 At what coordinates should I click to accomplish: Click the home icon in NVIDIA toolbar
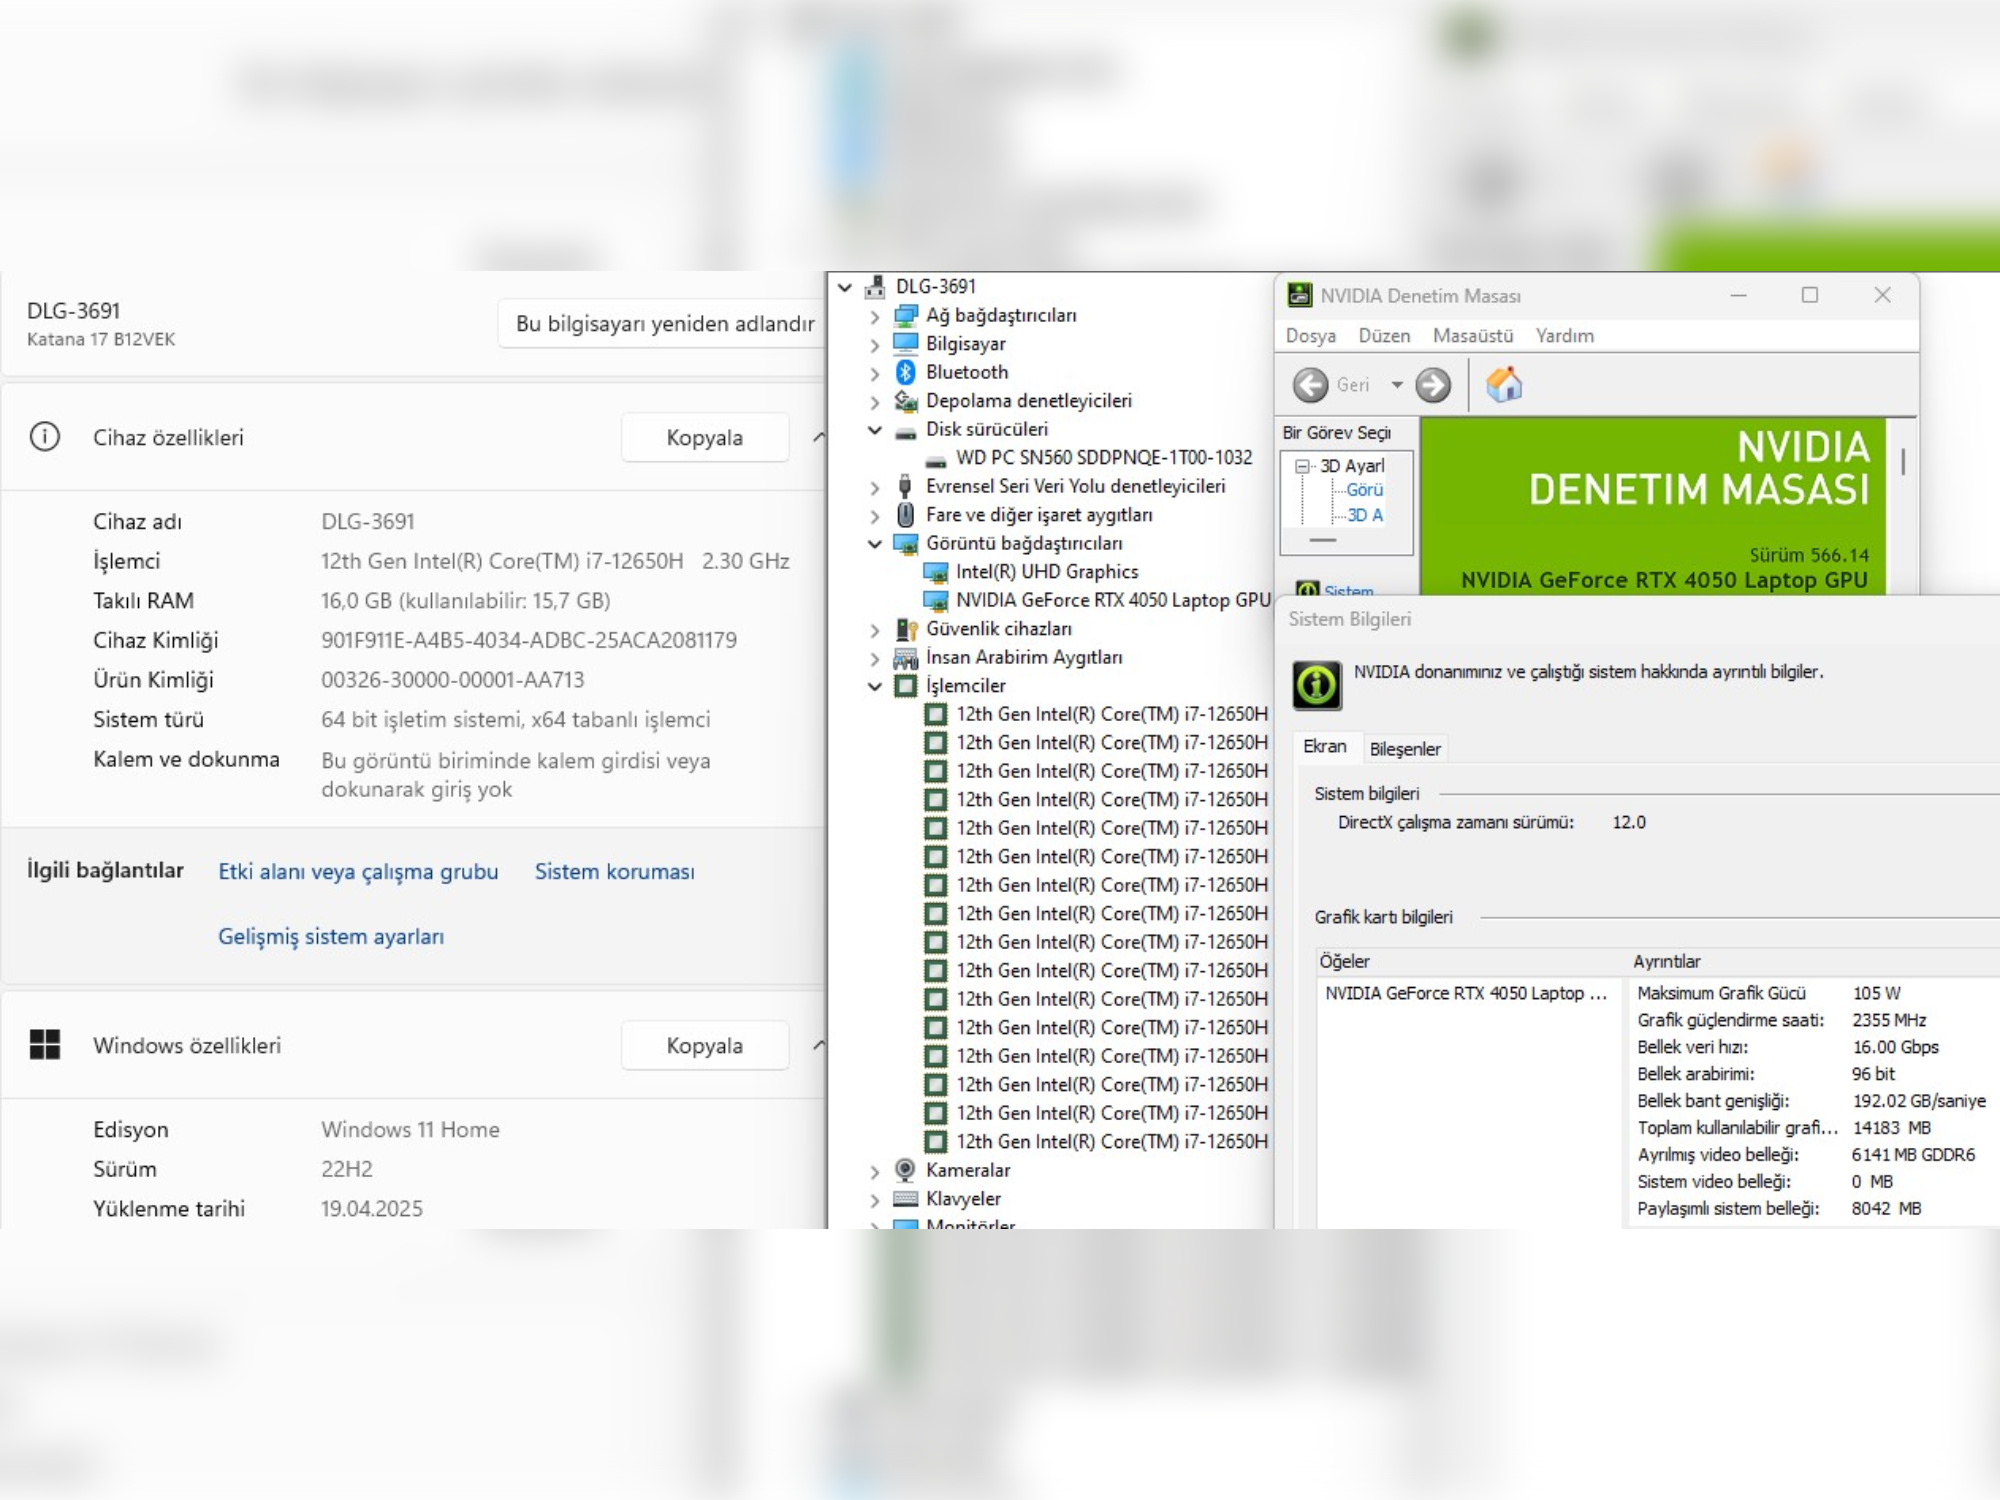coord(1503,384)
